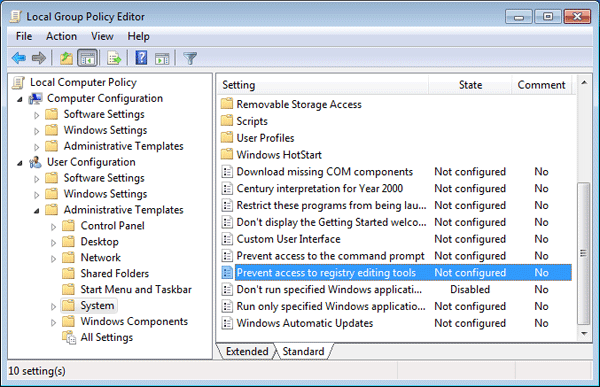
Task: Select 'Run only specified Windows applicatio...' row
Action: tap(396, 306)
